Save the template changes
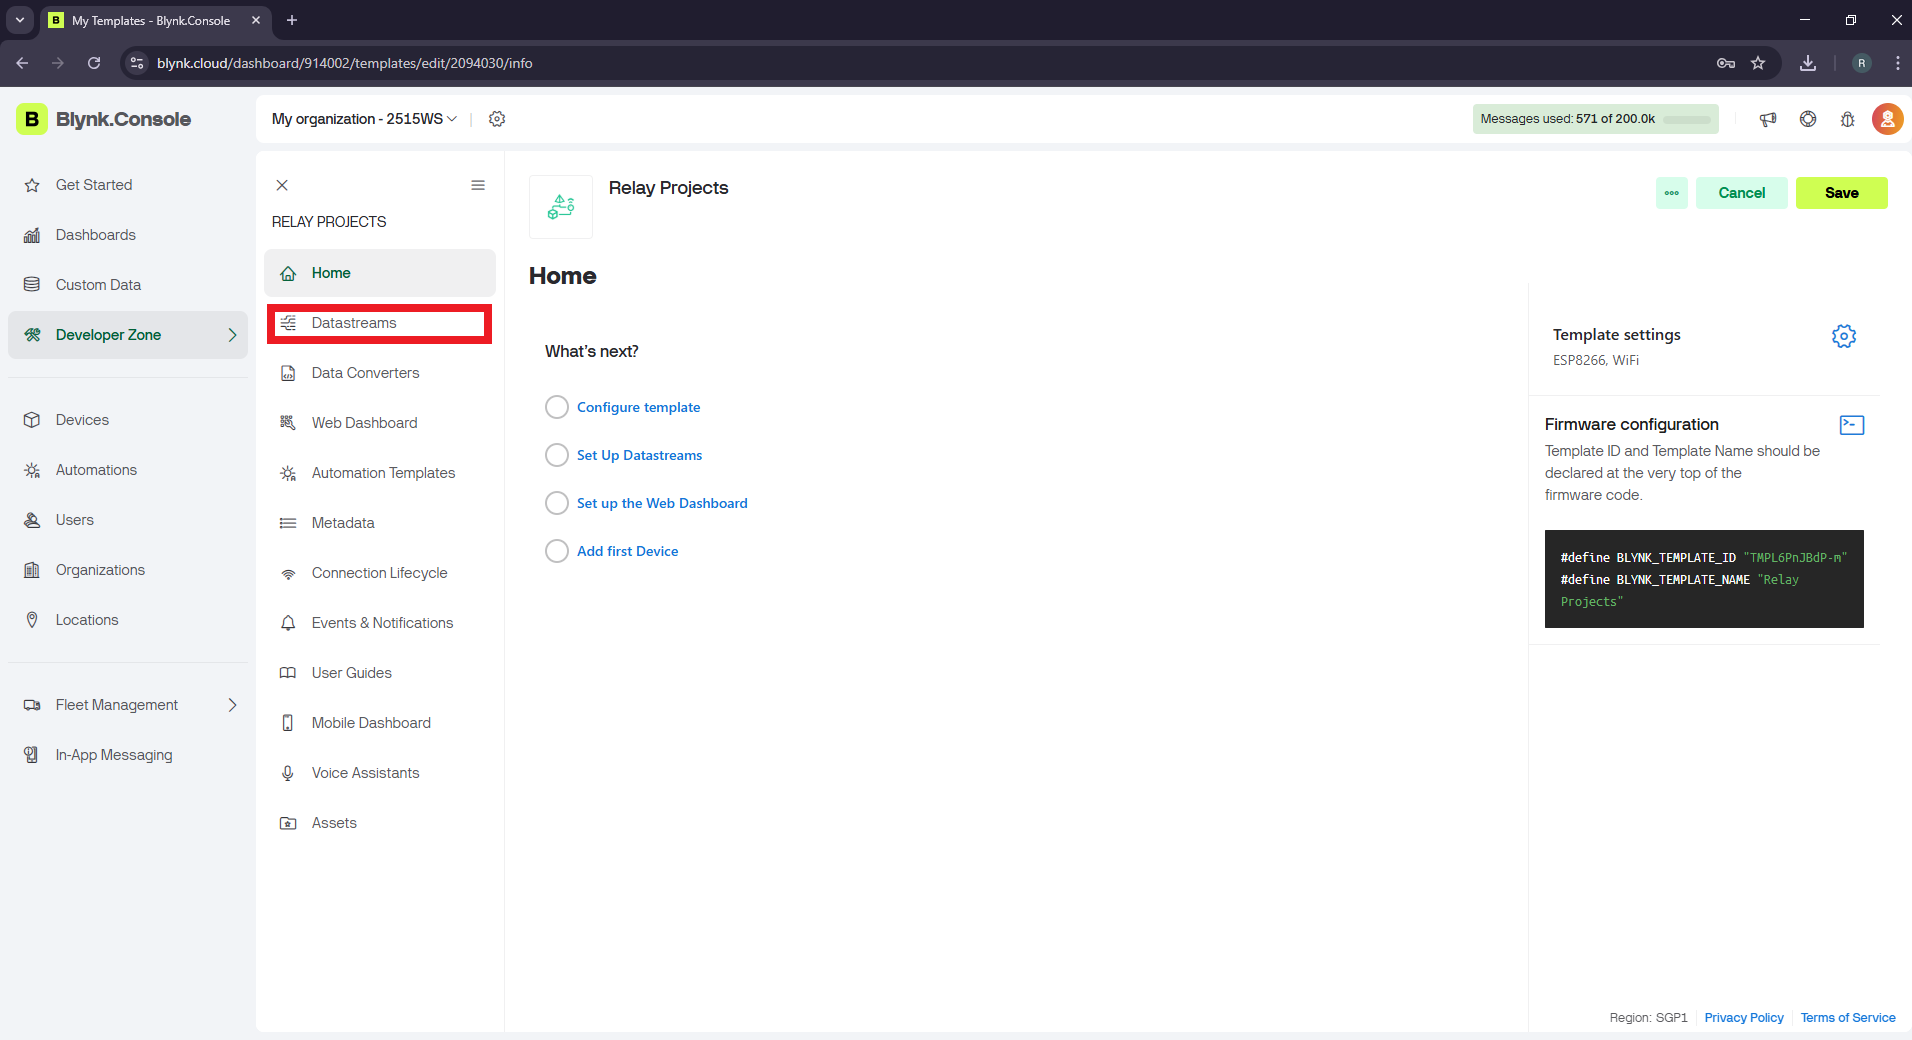The width and height of the screenshot is (1912, 1040). point(1841,193)
